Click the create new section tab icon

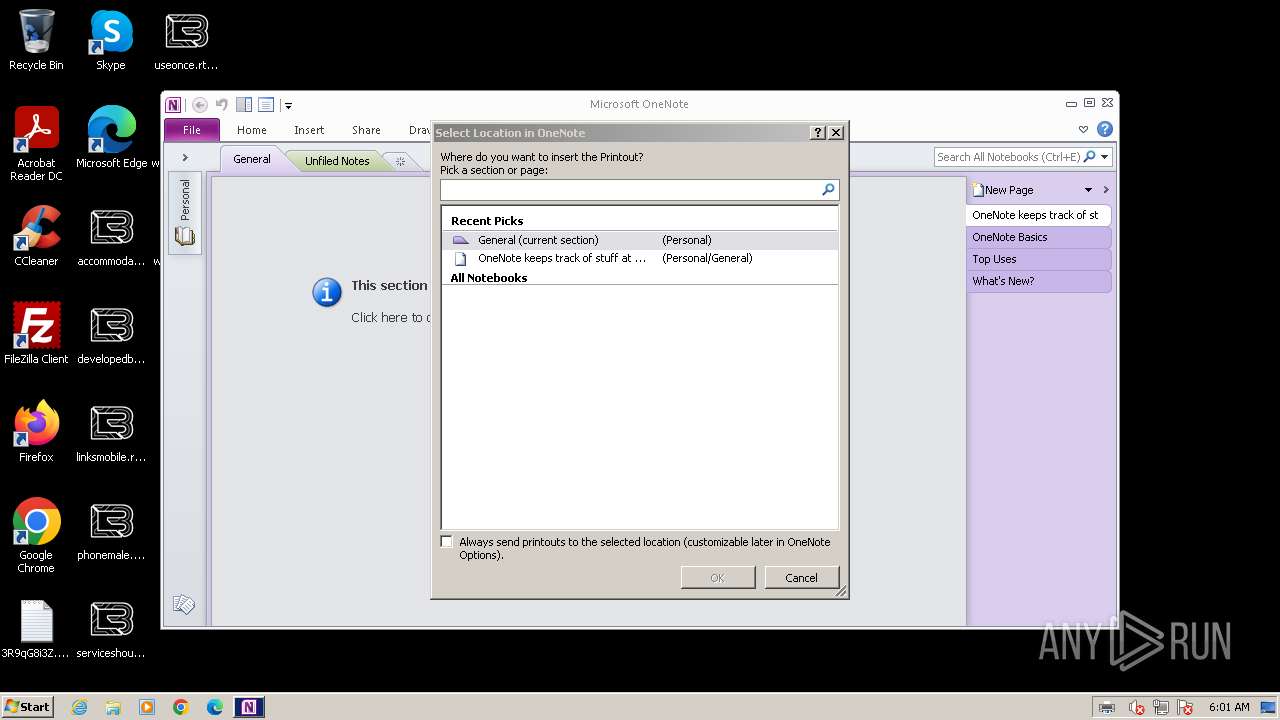400,161
